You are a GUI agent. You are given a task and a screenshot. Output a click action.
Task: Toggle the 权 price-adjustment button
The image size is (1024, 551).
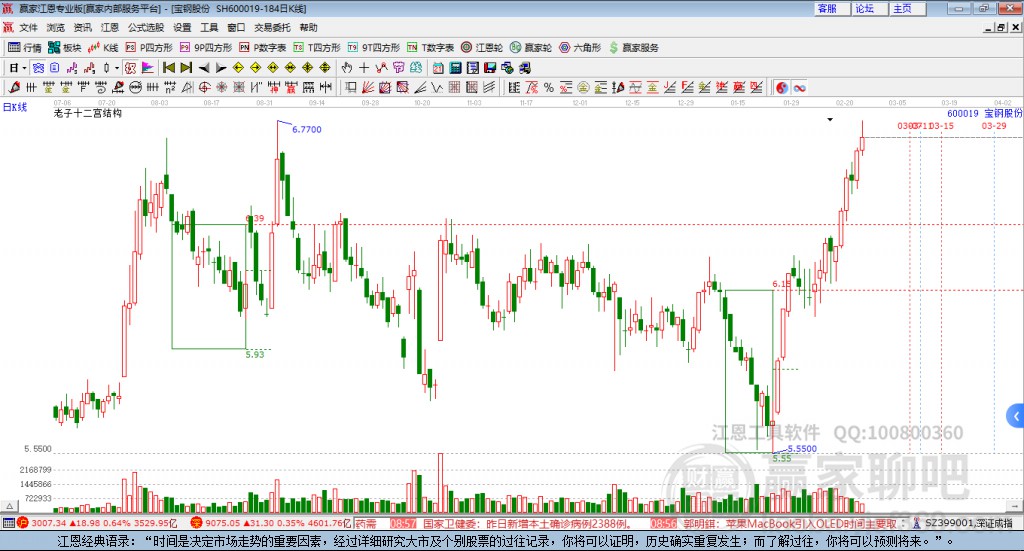coord(131,68)
